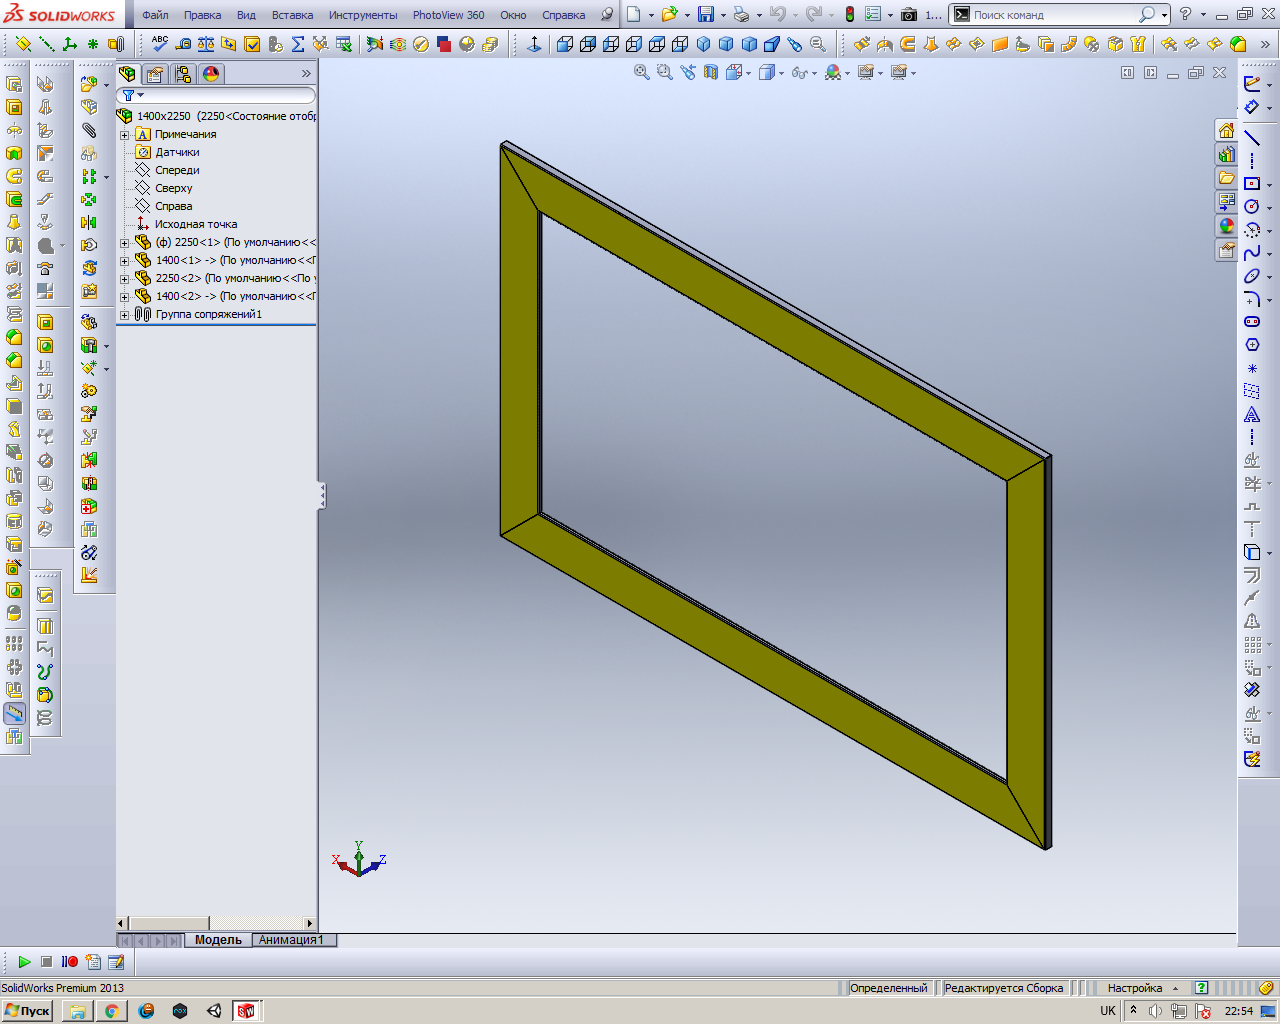Open the Инструменты menu
This screenshot has width=1280, height=1024.
click(x=363, y=15)
